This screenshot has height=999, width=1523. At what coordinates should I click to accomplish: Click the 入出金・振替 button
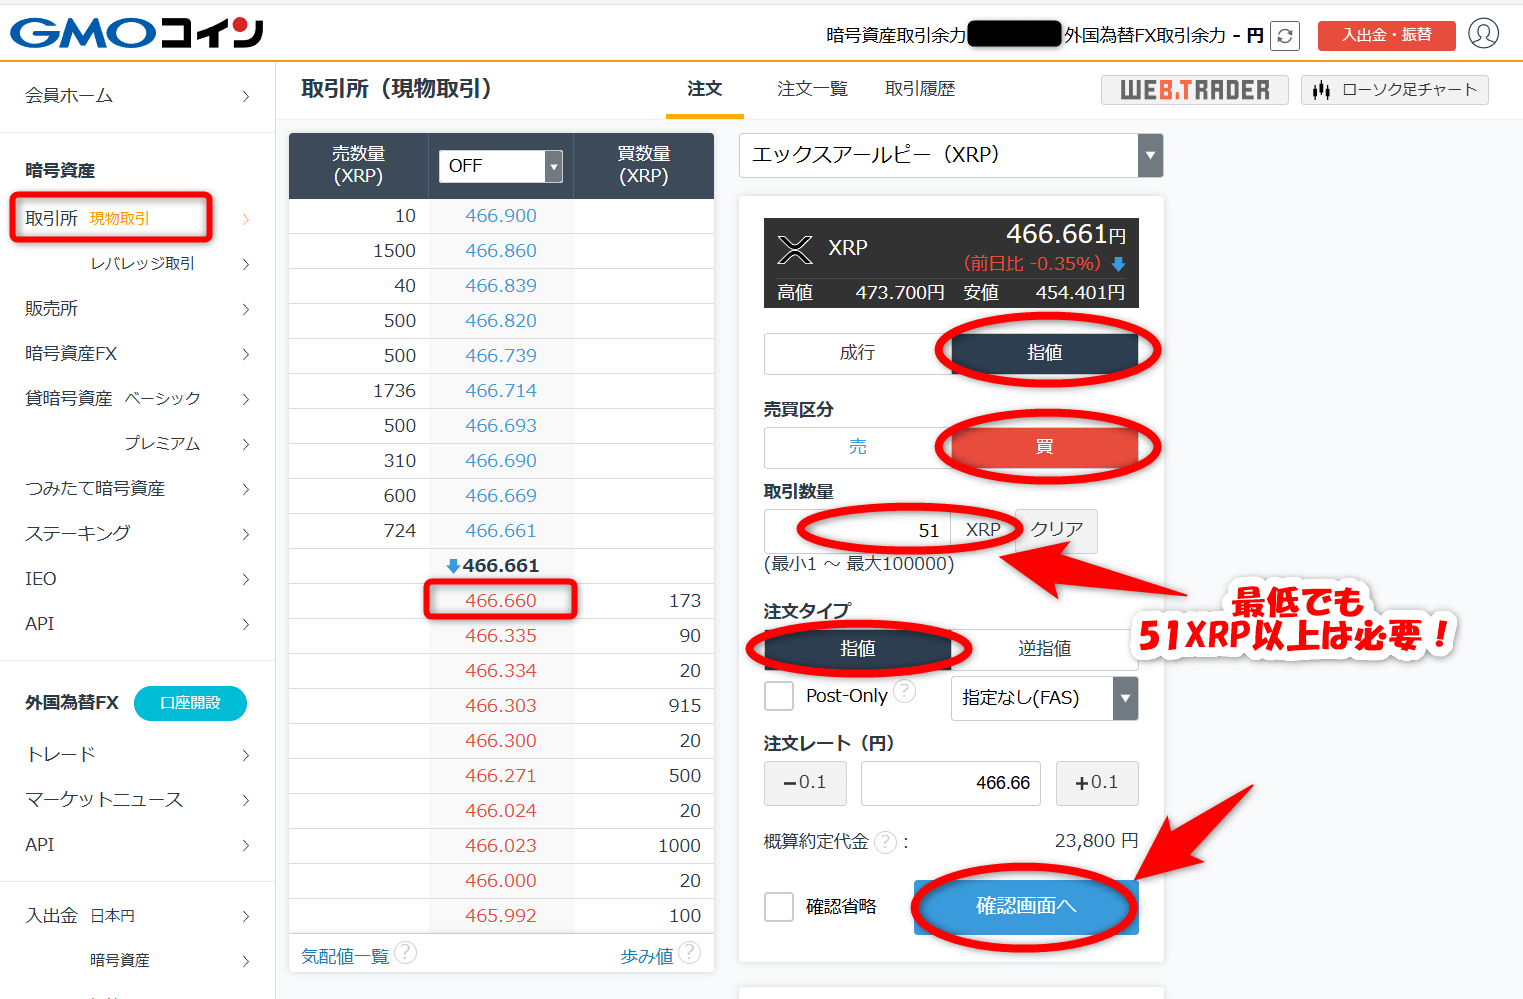[x=1386, y=35]
